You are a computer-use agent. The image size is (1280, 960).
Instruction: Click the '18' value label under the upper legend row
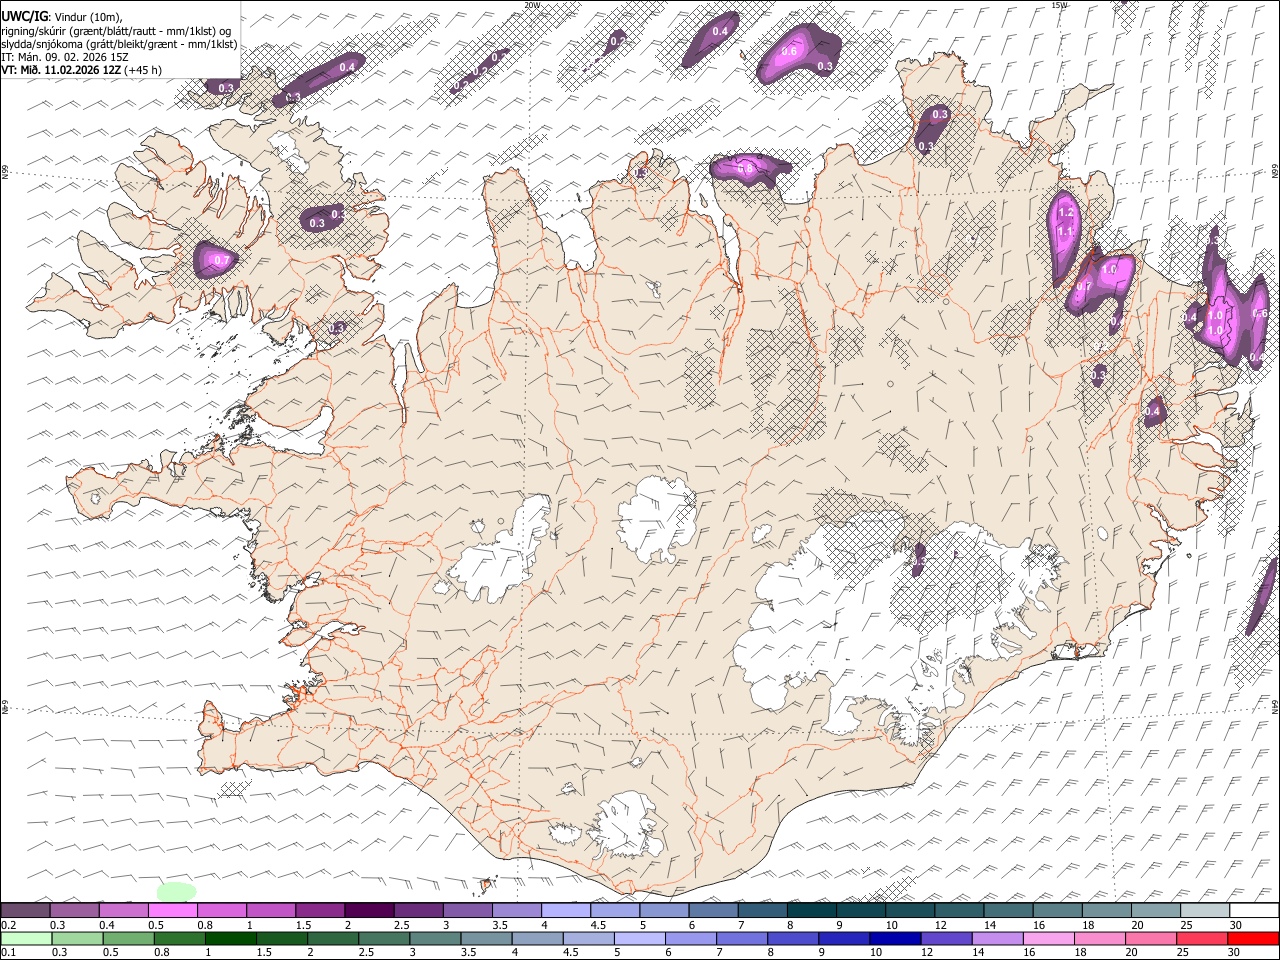pyautogui.click(x=1088, y=925)
